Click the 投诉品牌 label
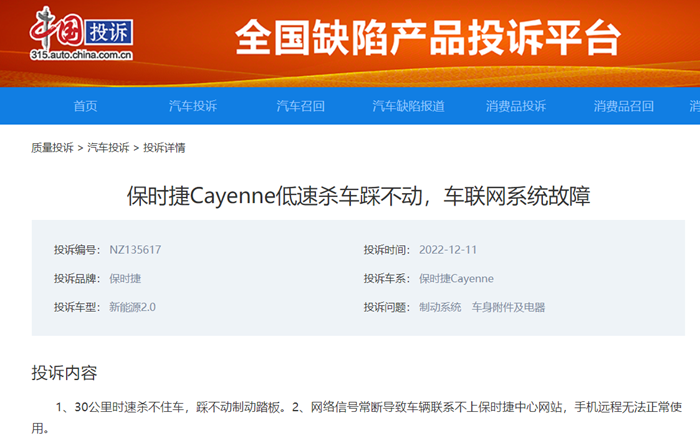The image size is (700, 438). [x=77, y=279]
